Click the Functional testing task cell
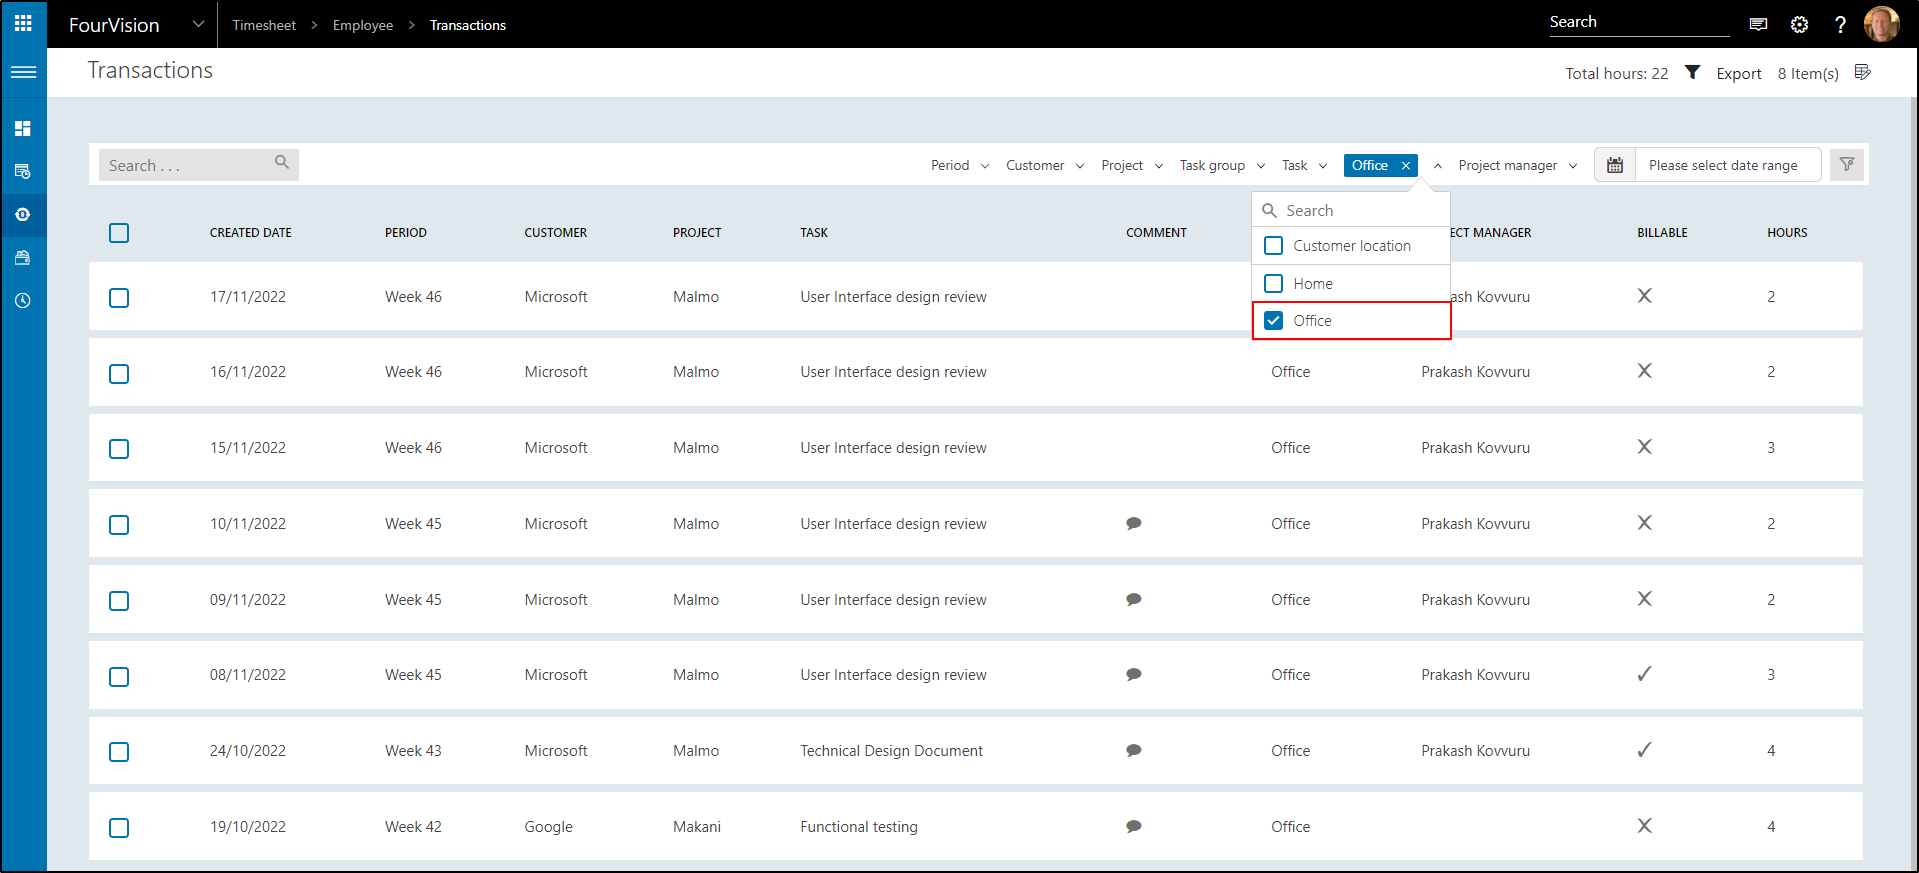The width and height of the screenshot is (1919, 873). [x=858, y=827]
